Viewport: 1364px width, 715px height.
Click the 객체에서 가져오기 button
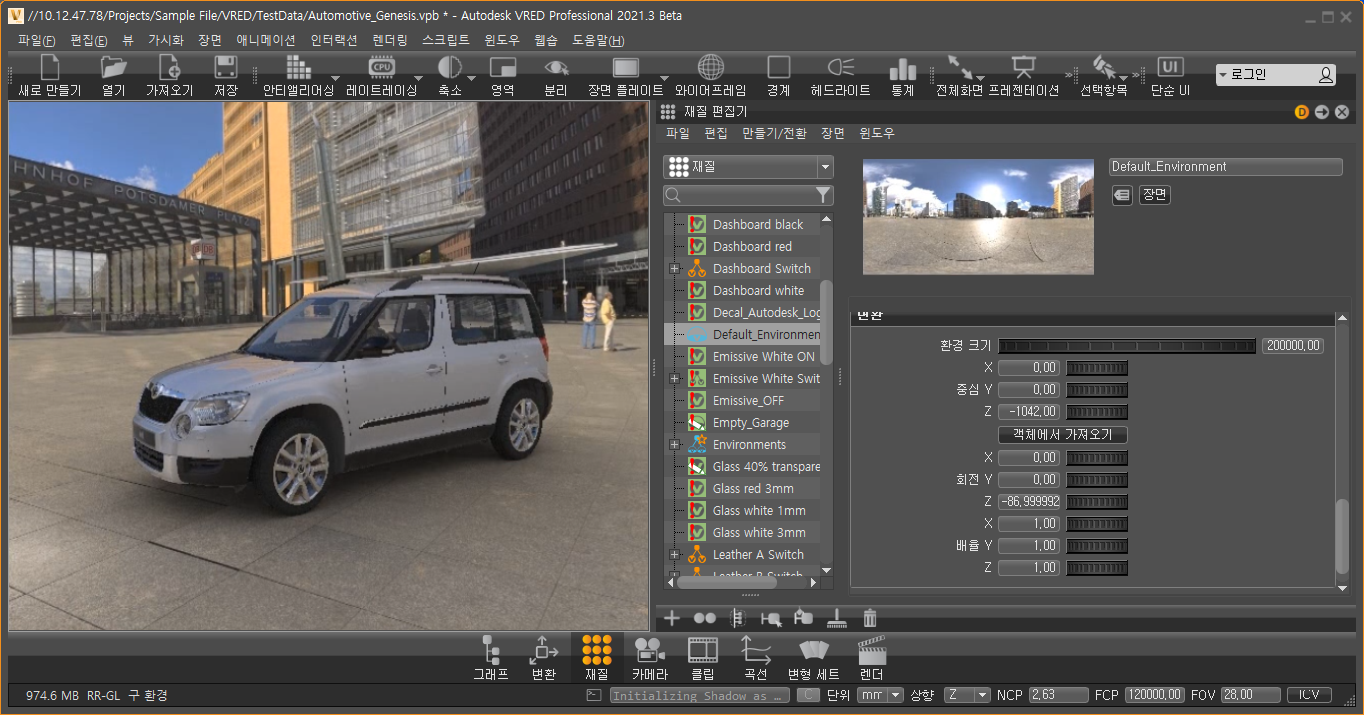(1062, 435)
